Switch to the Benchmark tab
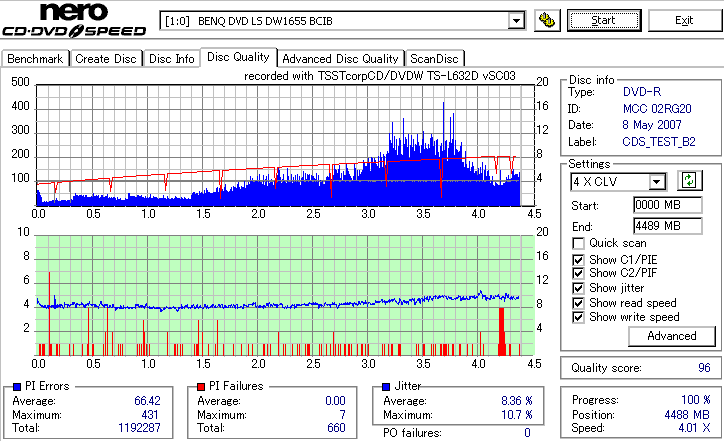Screen dimensions: 724x441 click(x=35, y=59)
